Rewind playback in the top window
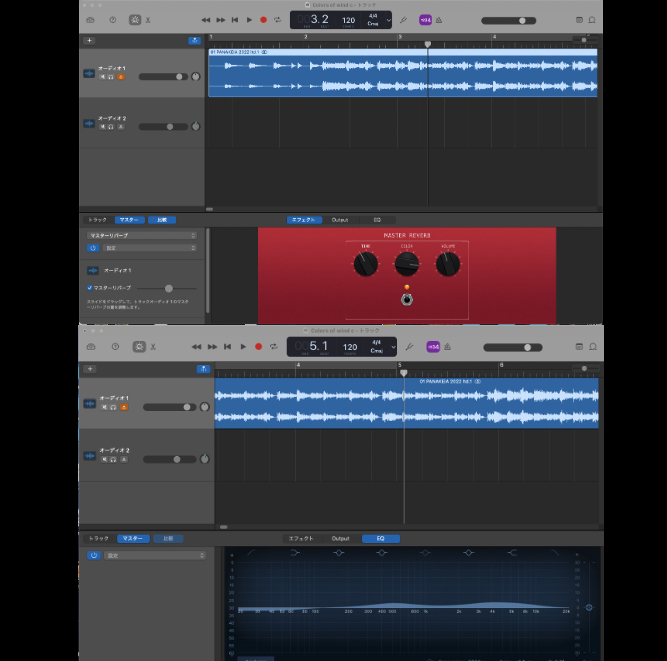 [206, 20]
